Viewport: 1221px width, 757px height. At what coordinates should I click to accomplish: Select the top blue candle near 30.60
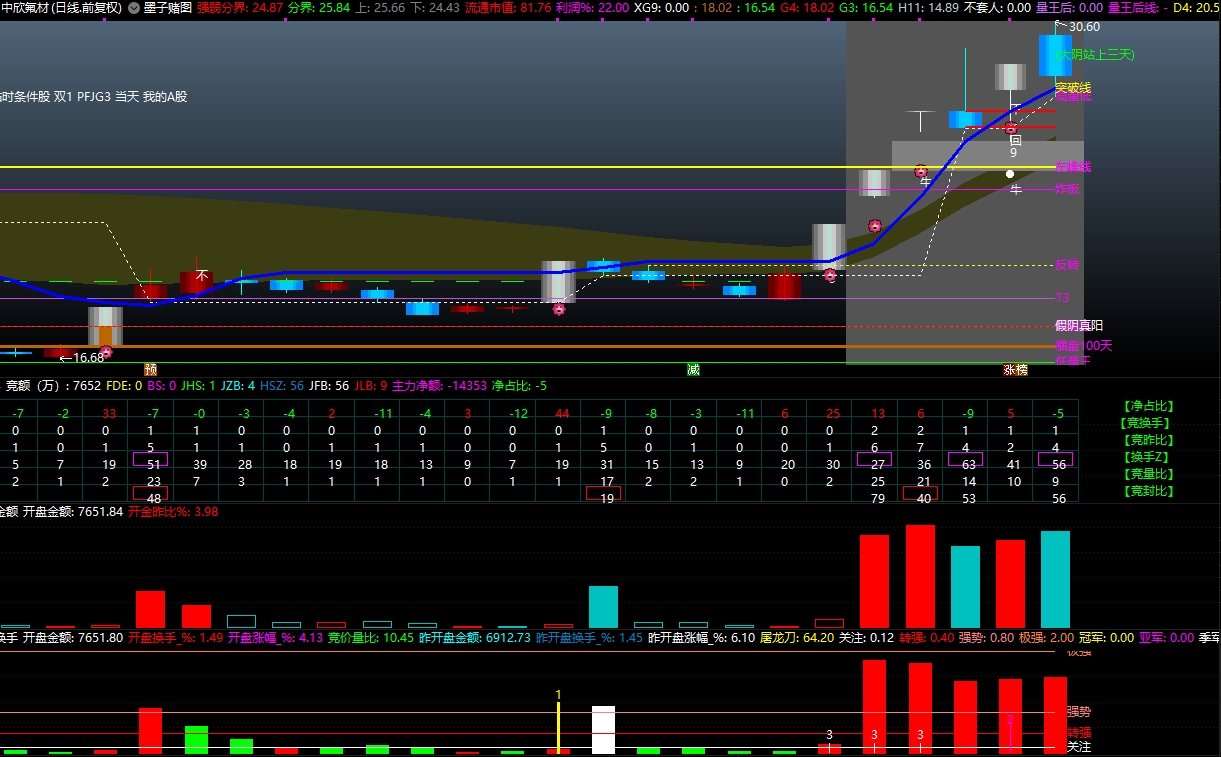(1055, 55)
